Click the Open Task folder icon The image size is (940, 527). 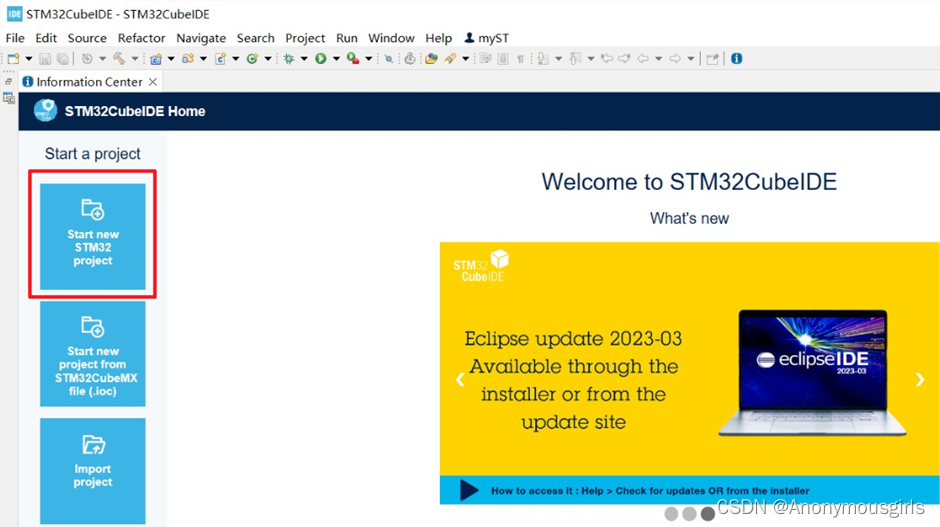click(x=431, y=59)
